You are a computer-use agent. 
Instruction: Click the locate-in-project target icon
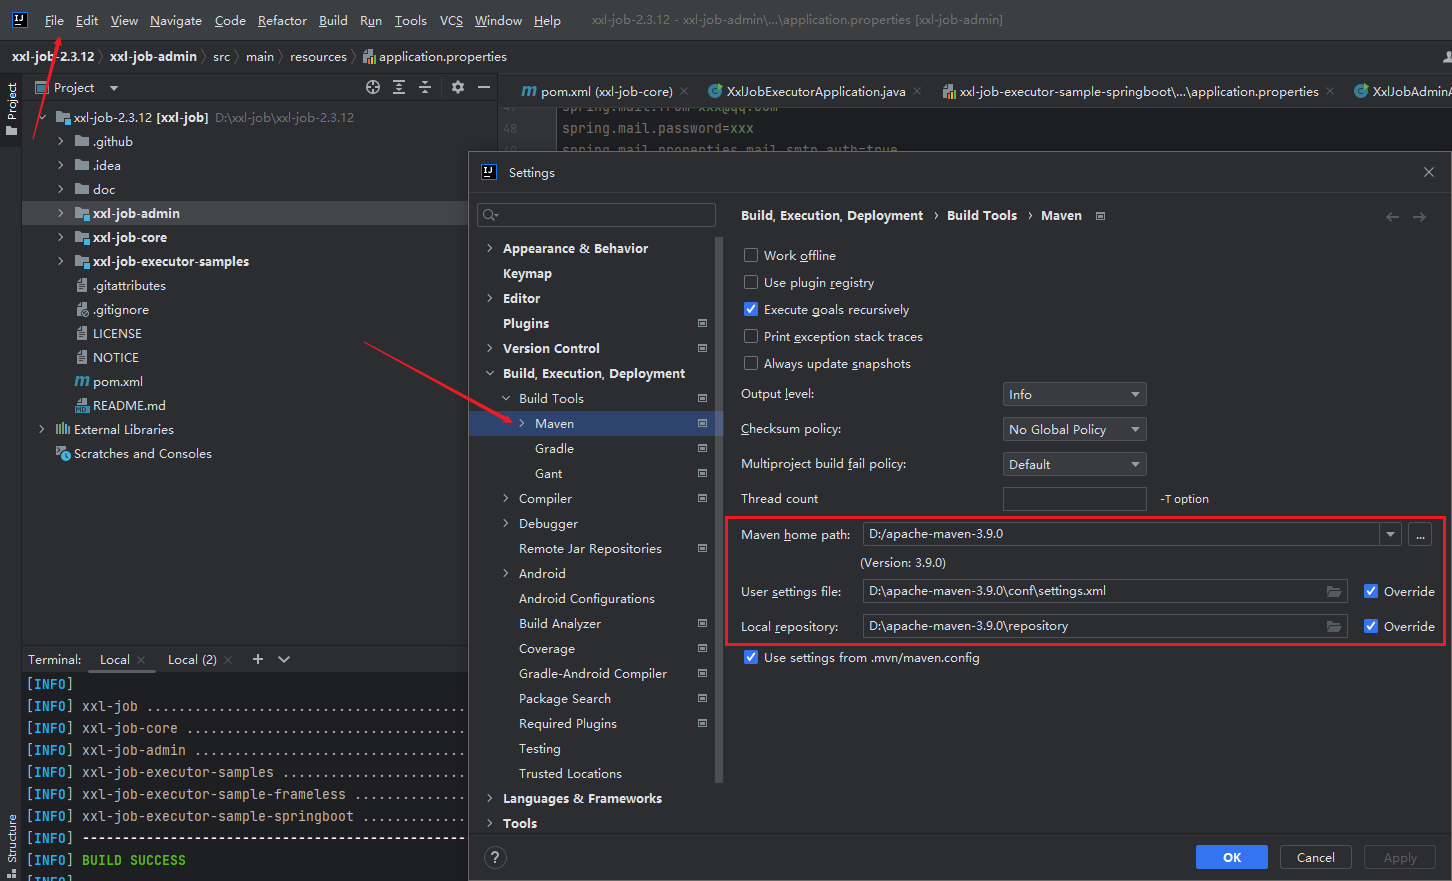pos(373,87)
